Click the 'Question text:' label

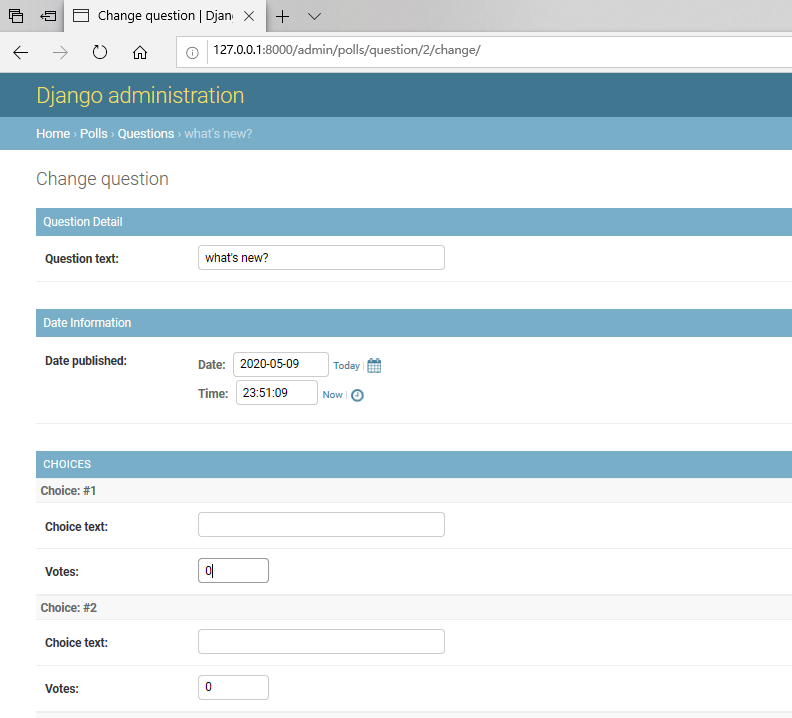82,259
